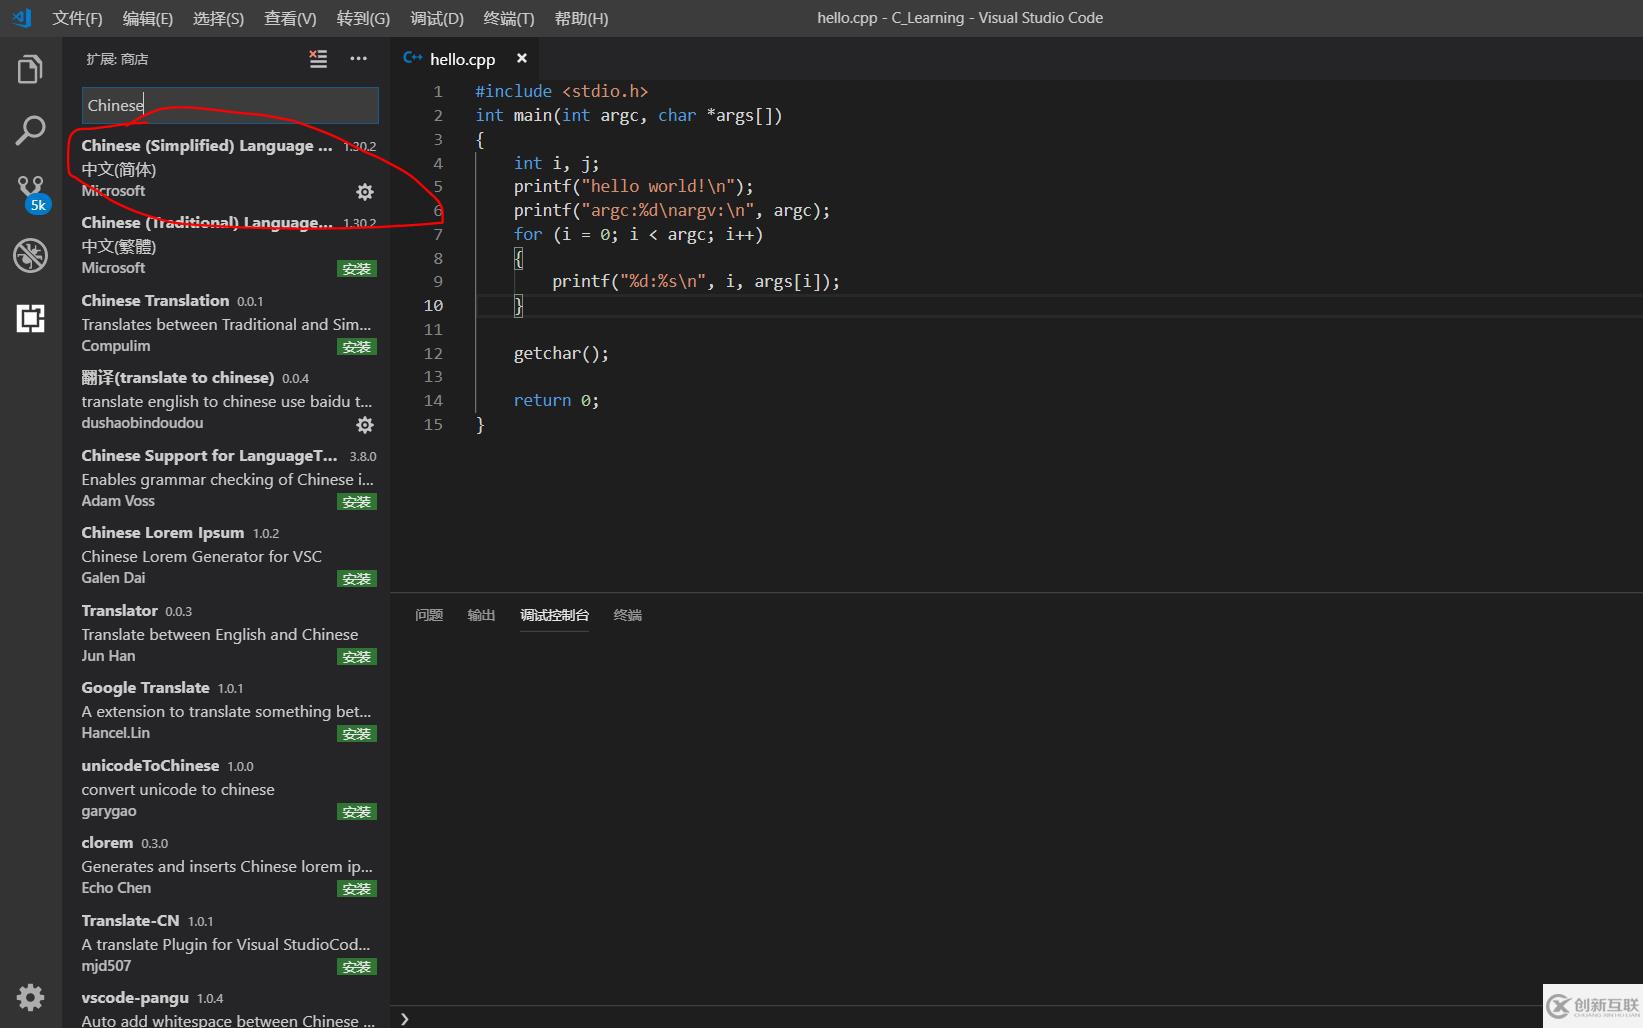Select the 翻译(translate to chinese) entry
The width and height of the screenshot is (1643, 1028).
226,400
